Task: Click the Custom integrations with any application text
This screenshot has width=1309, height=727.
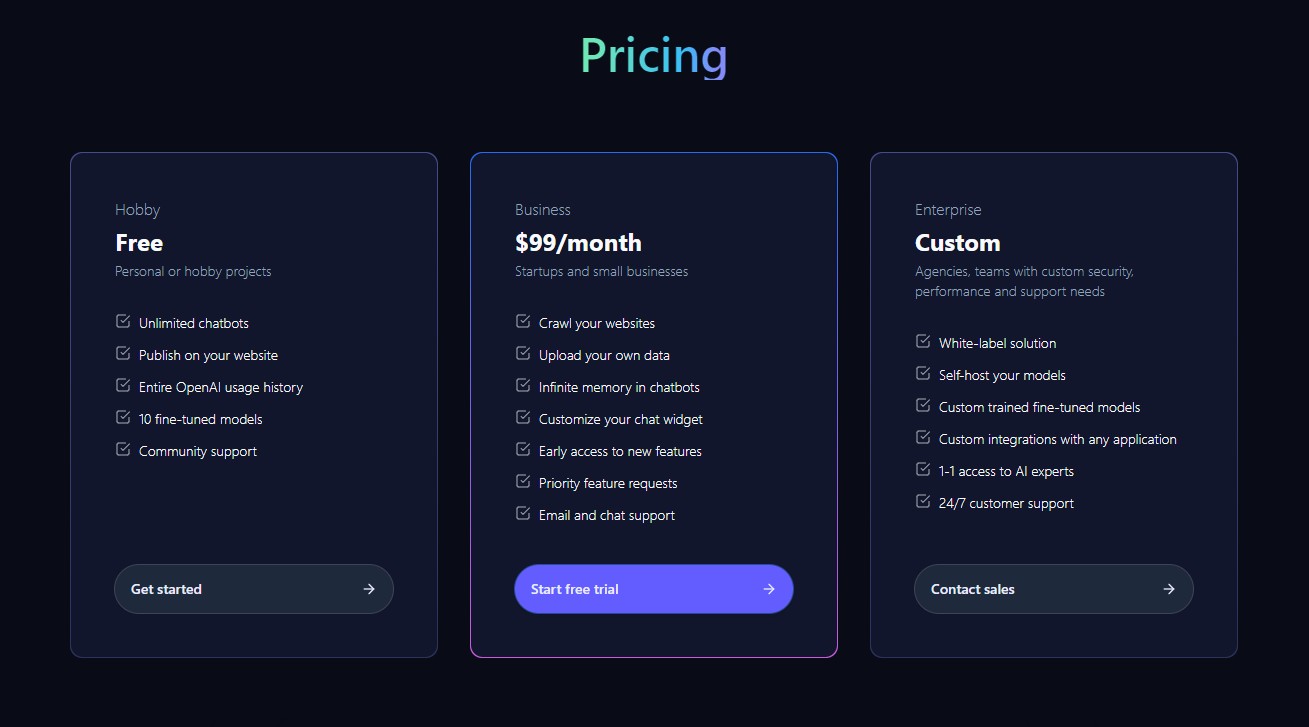Action: pyautogui.click(x=1057, y=439)
